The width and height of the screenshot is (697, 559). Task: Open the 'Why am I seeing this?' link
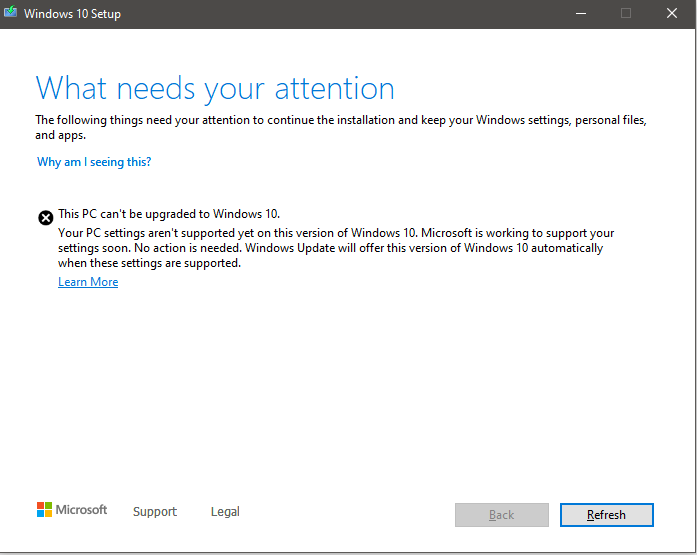94,162
